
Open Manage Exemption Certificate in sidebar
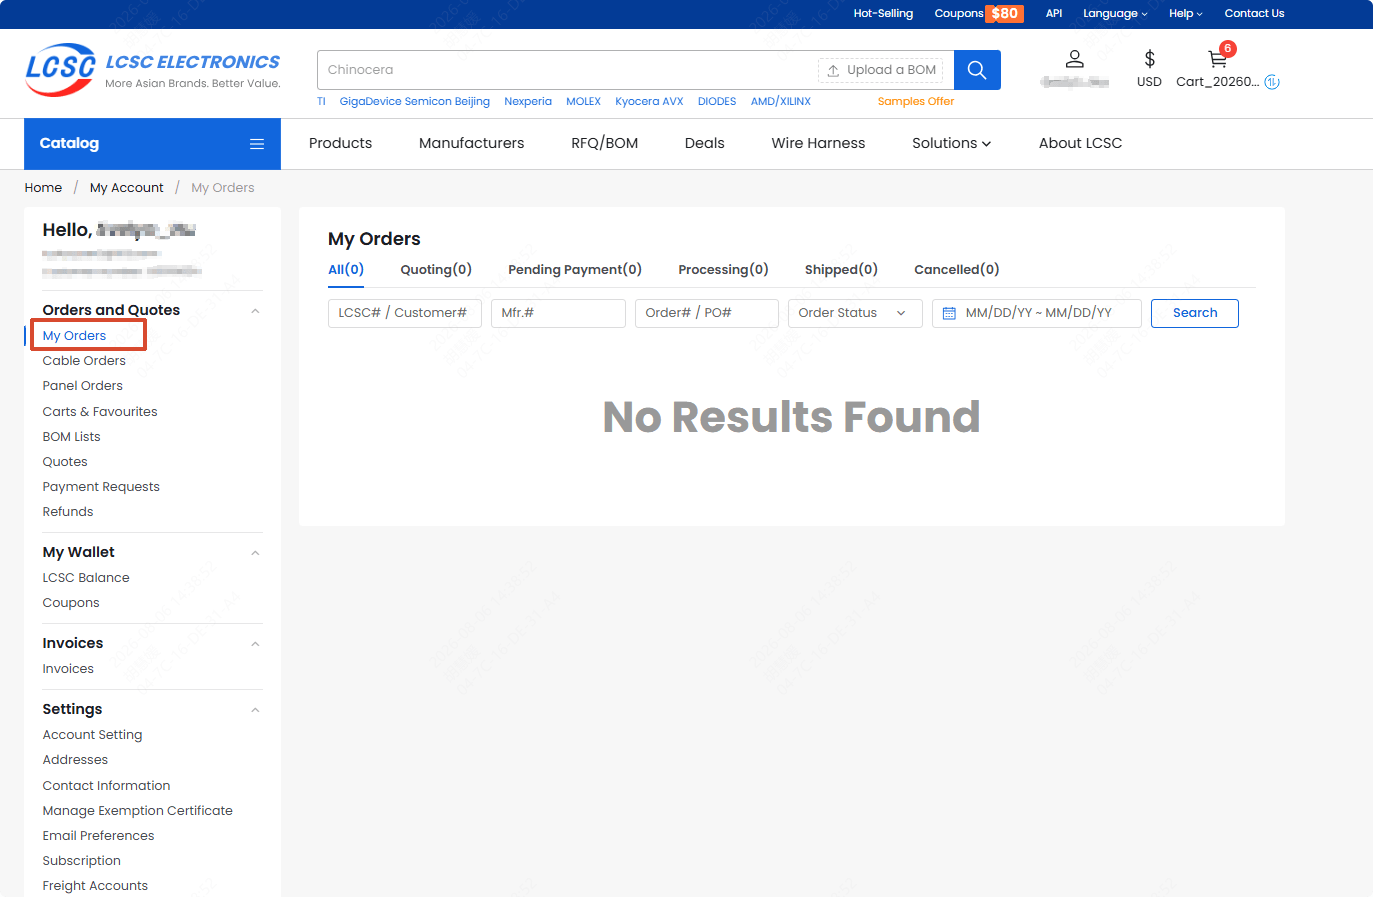click(137, 811)
